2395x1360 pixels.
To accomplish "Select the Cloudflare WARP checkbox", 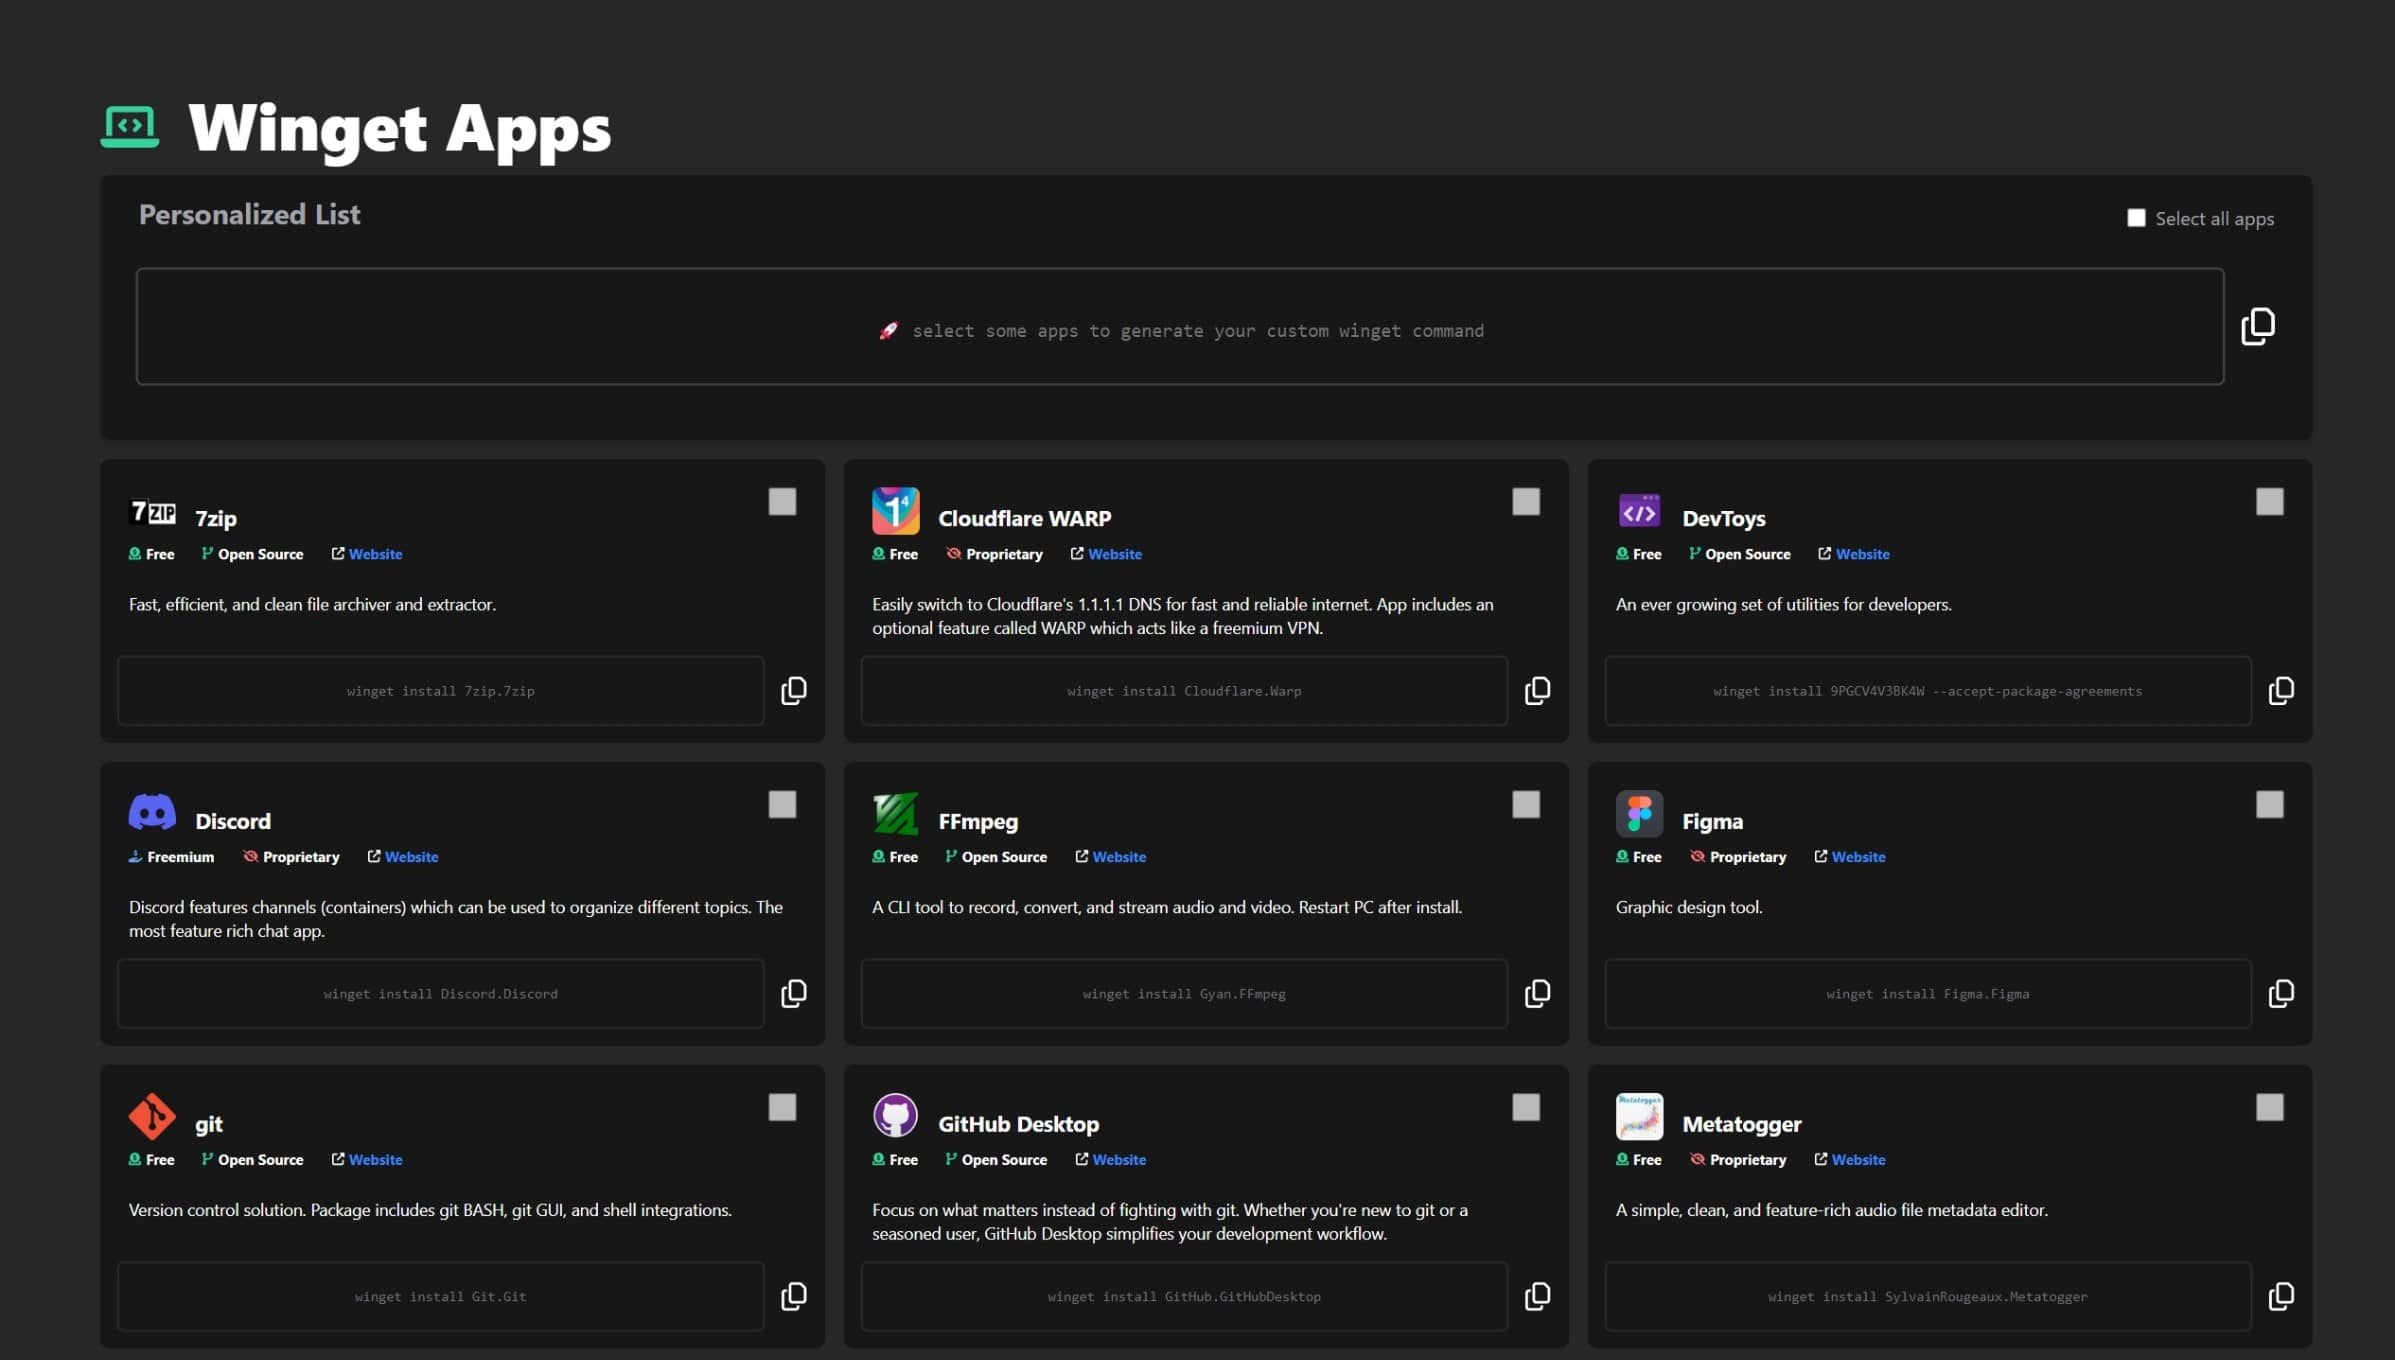I will [x=1526, y=502].
